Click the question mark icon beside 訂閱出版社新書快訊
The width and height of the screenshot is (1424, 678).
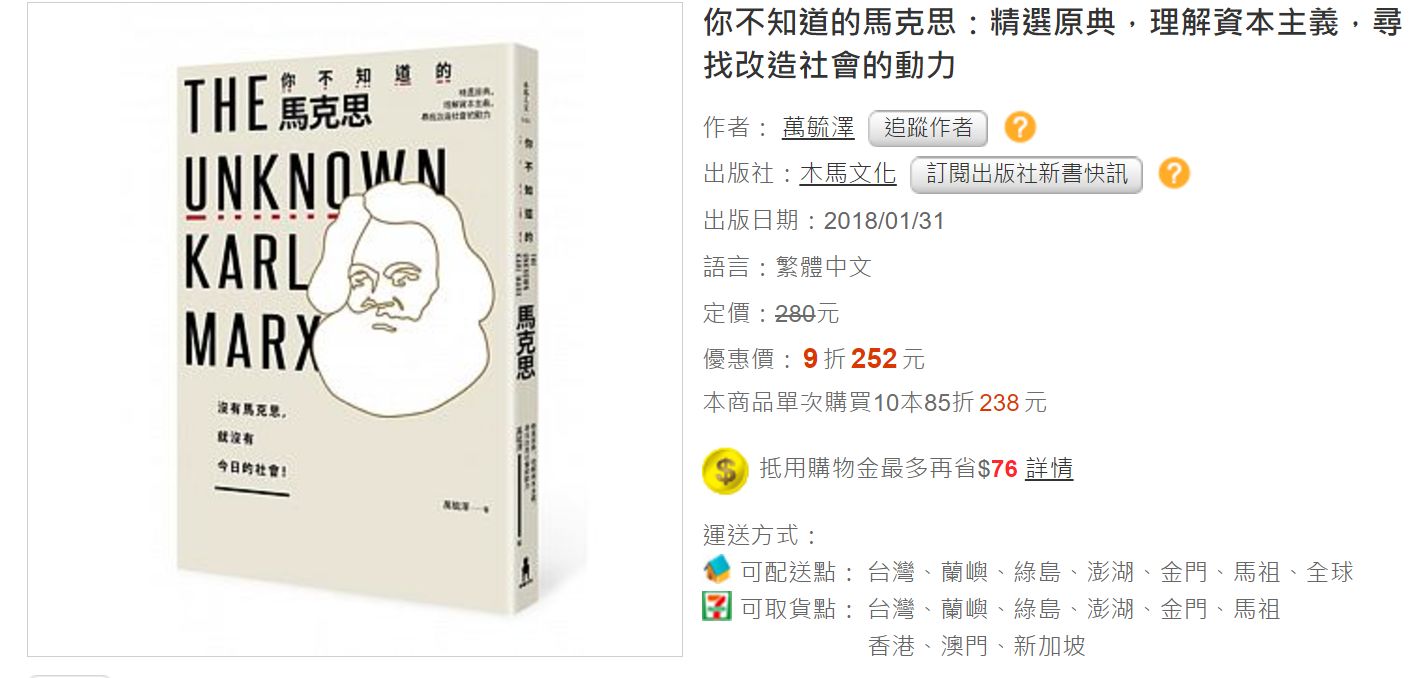1174,173
